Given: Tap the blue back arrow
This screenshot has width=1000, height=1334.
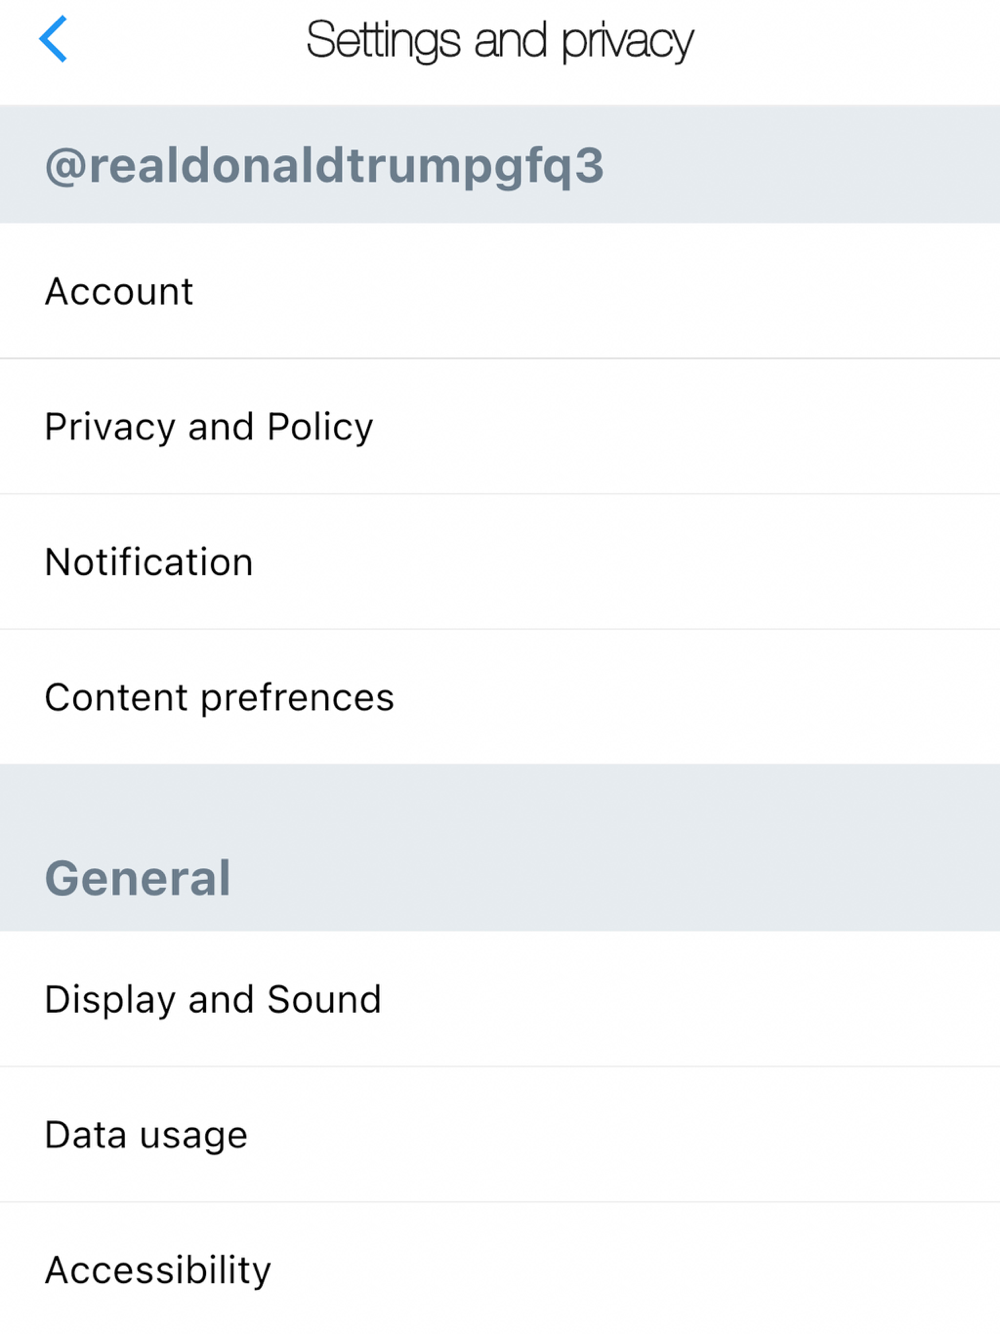Looking at the screenshot, I should tap(53, 40).
